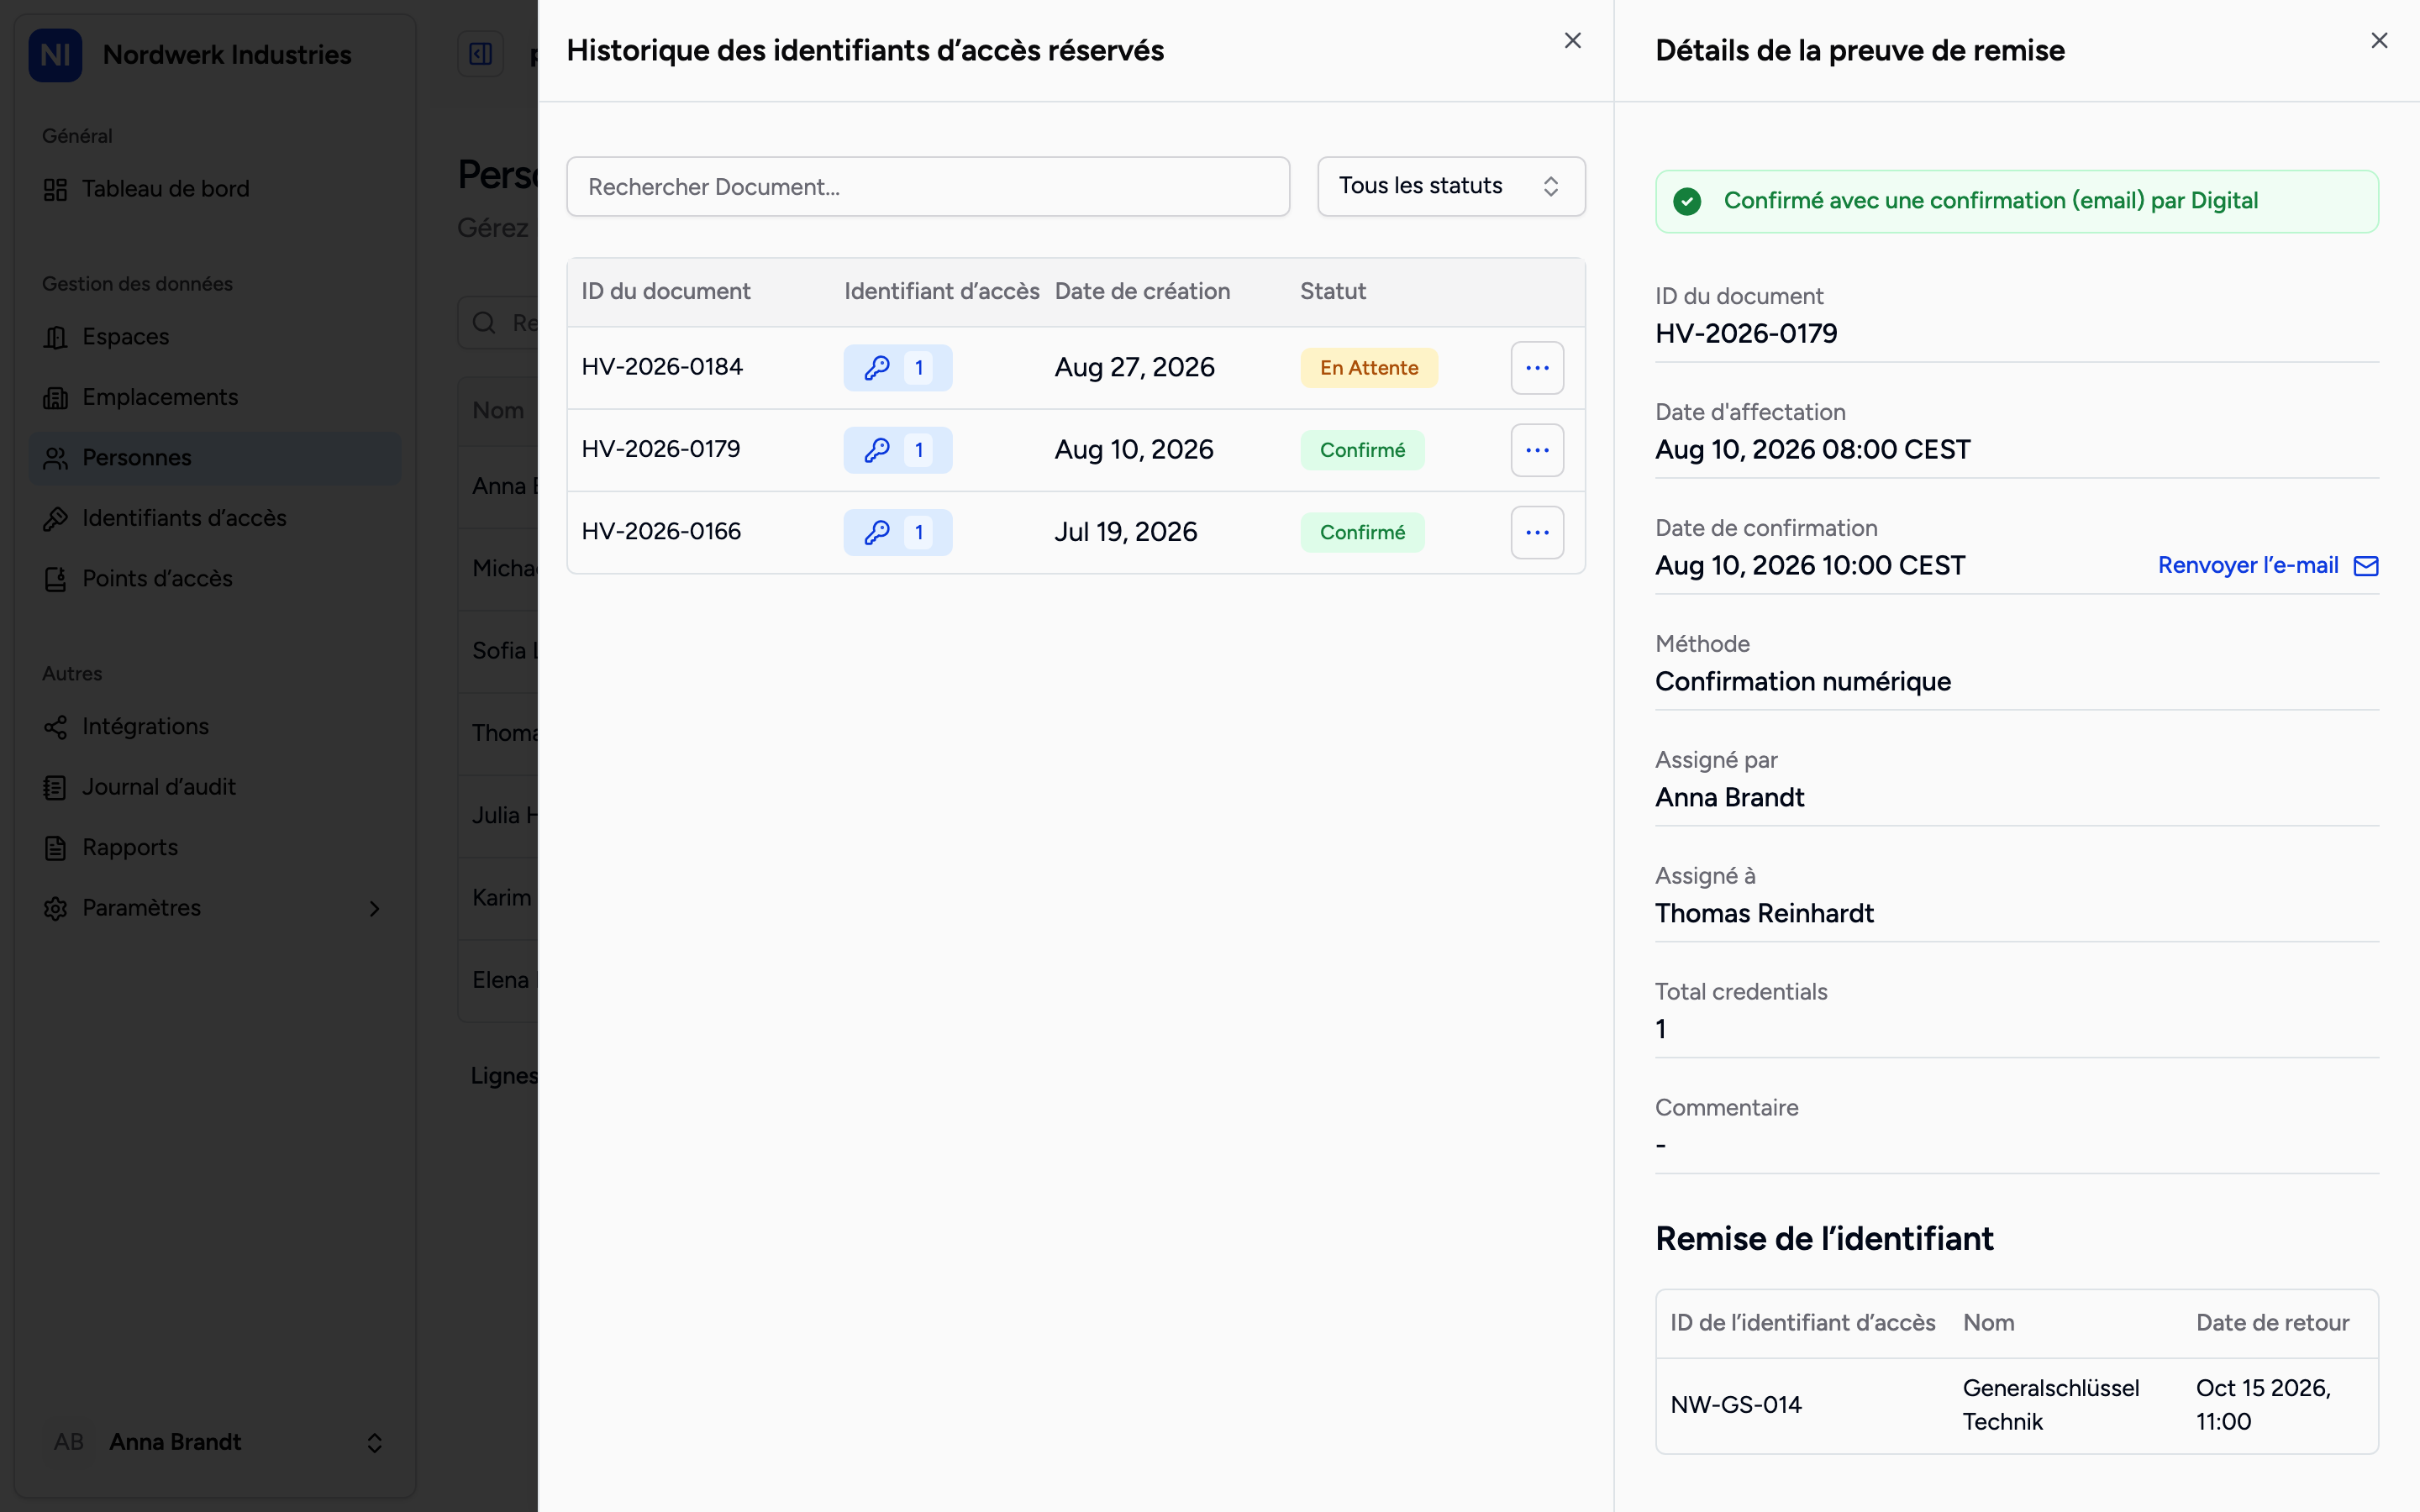
Task: Click the Jul 19, 2026 creation date
Action: [1126, 532]
